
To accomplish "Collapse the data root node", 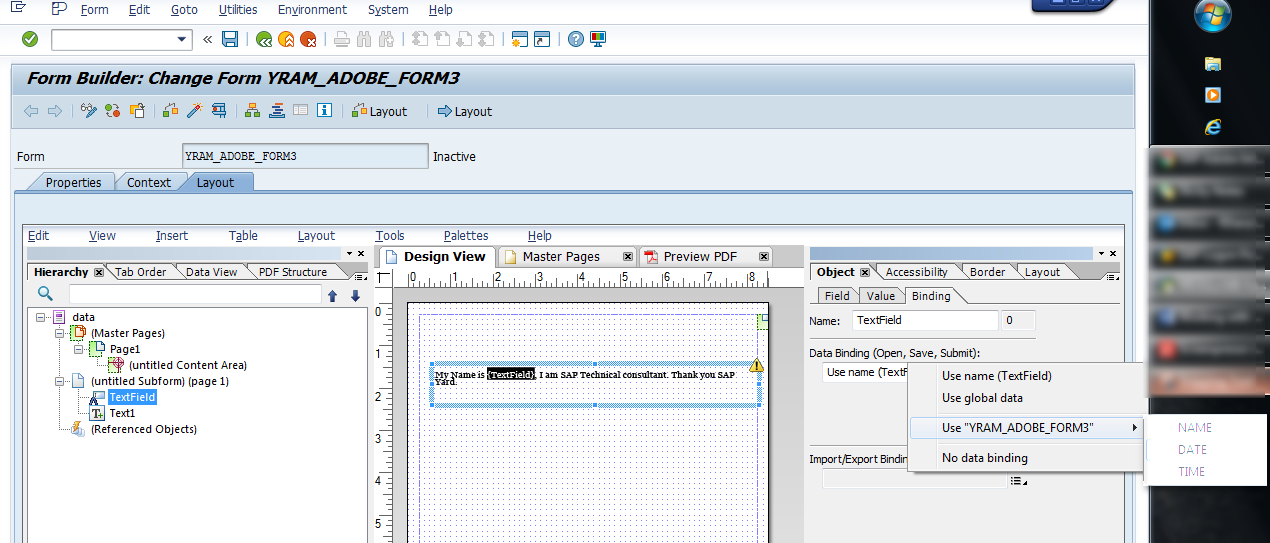I will [x=41, y=317].
